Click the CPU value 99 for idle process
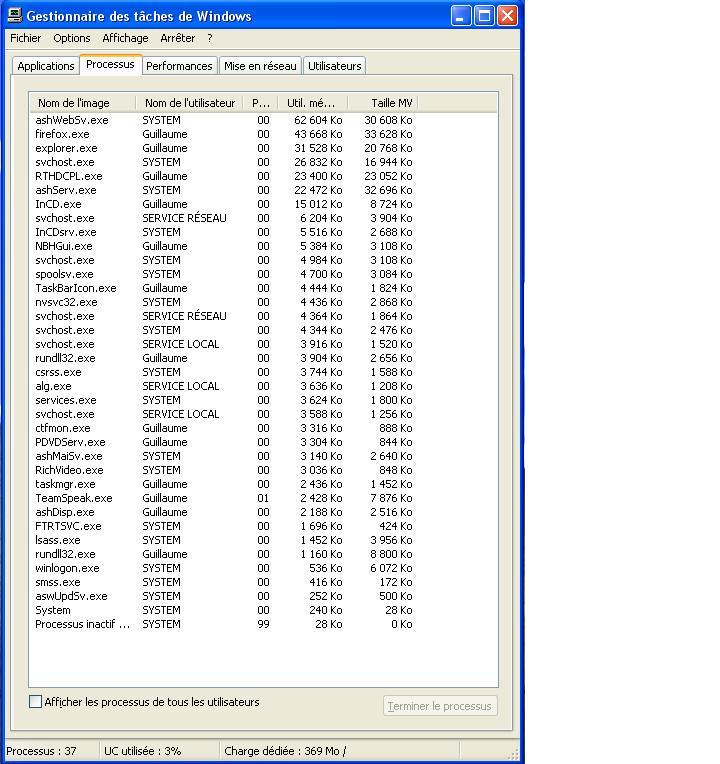 click(x=263, y=624)
